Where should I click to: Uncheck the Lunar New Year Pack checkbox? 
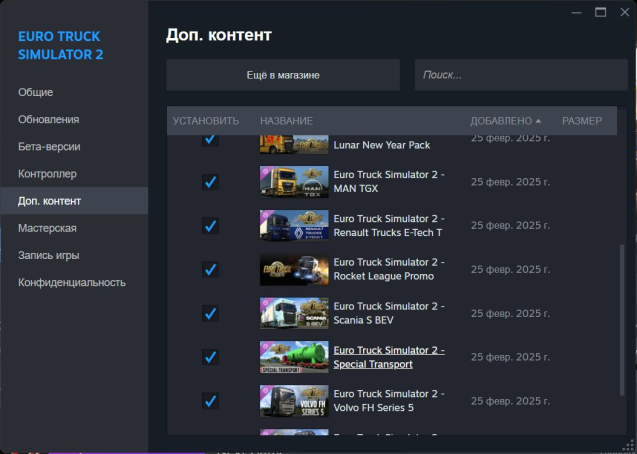tap(210, 140)
